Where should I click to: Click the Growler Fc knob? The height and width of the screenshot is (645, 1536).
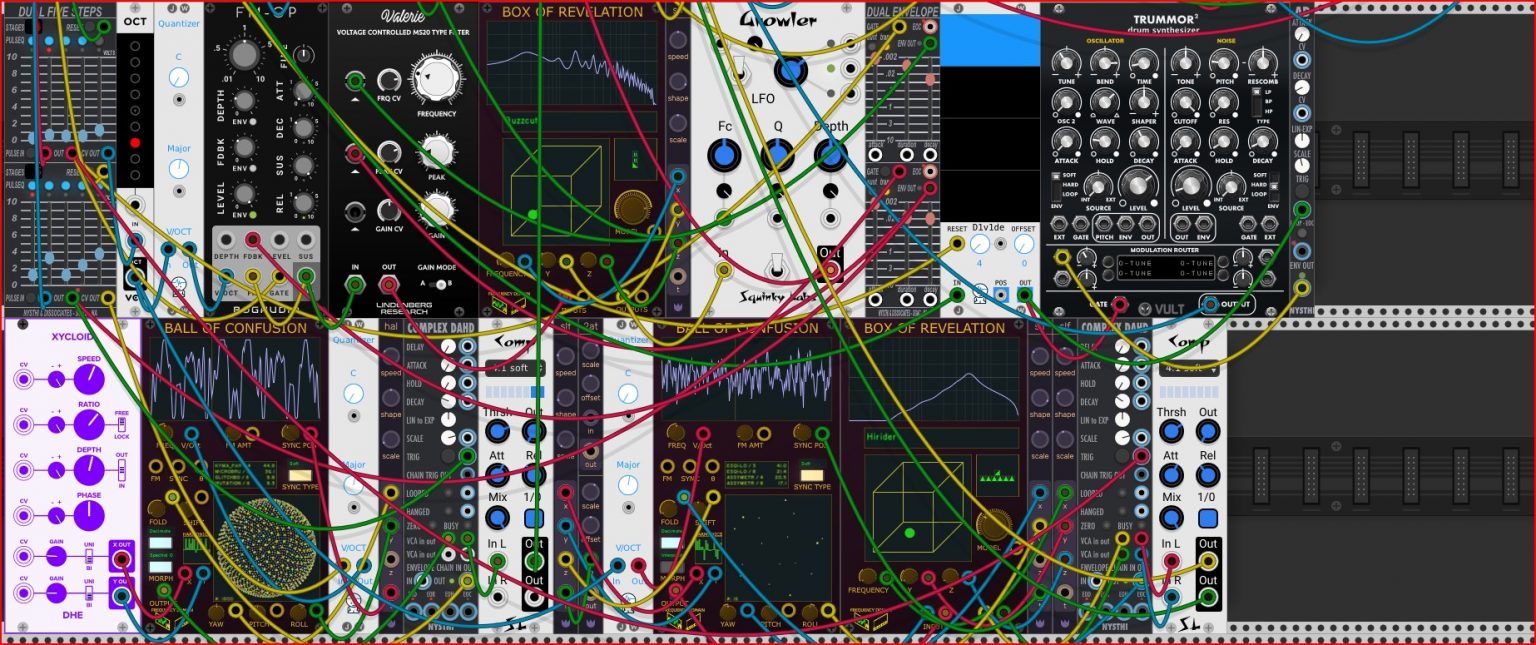tap(723, 154)
